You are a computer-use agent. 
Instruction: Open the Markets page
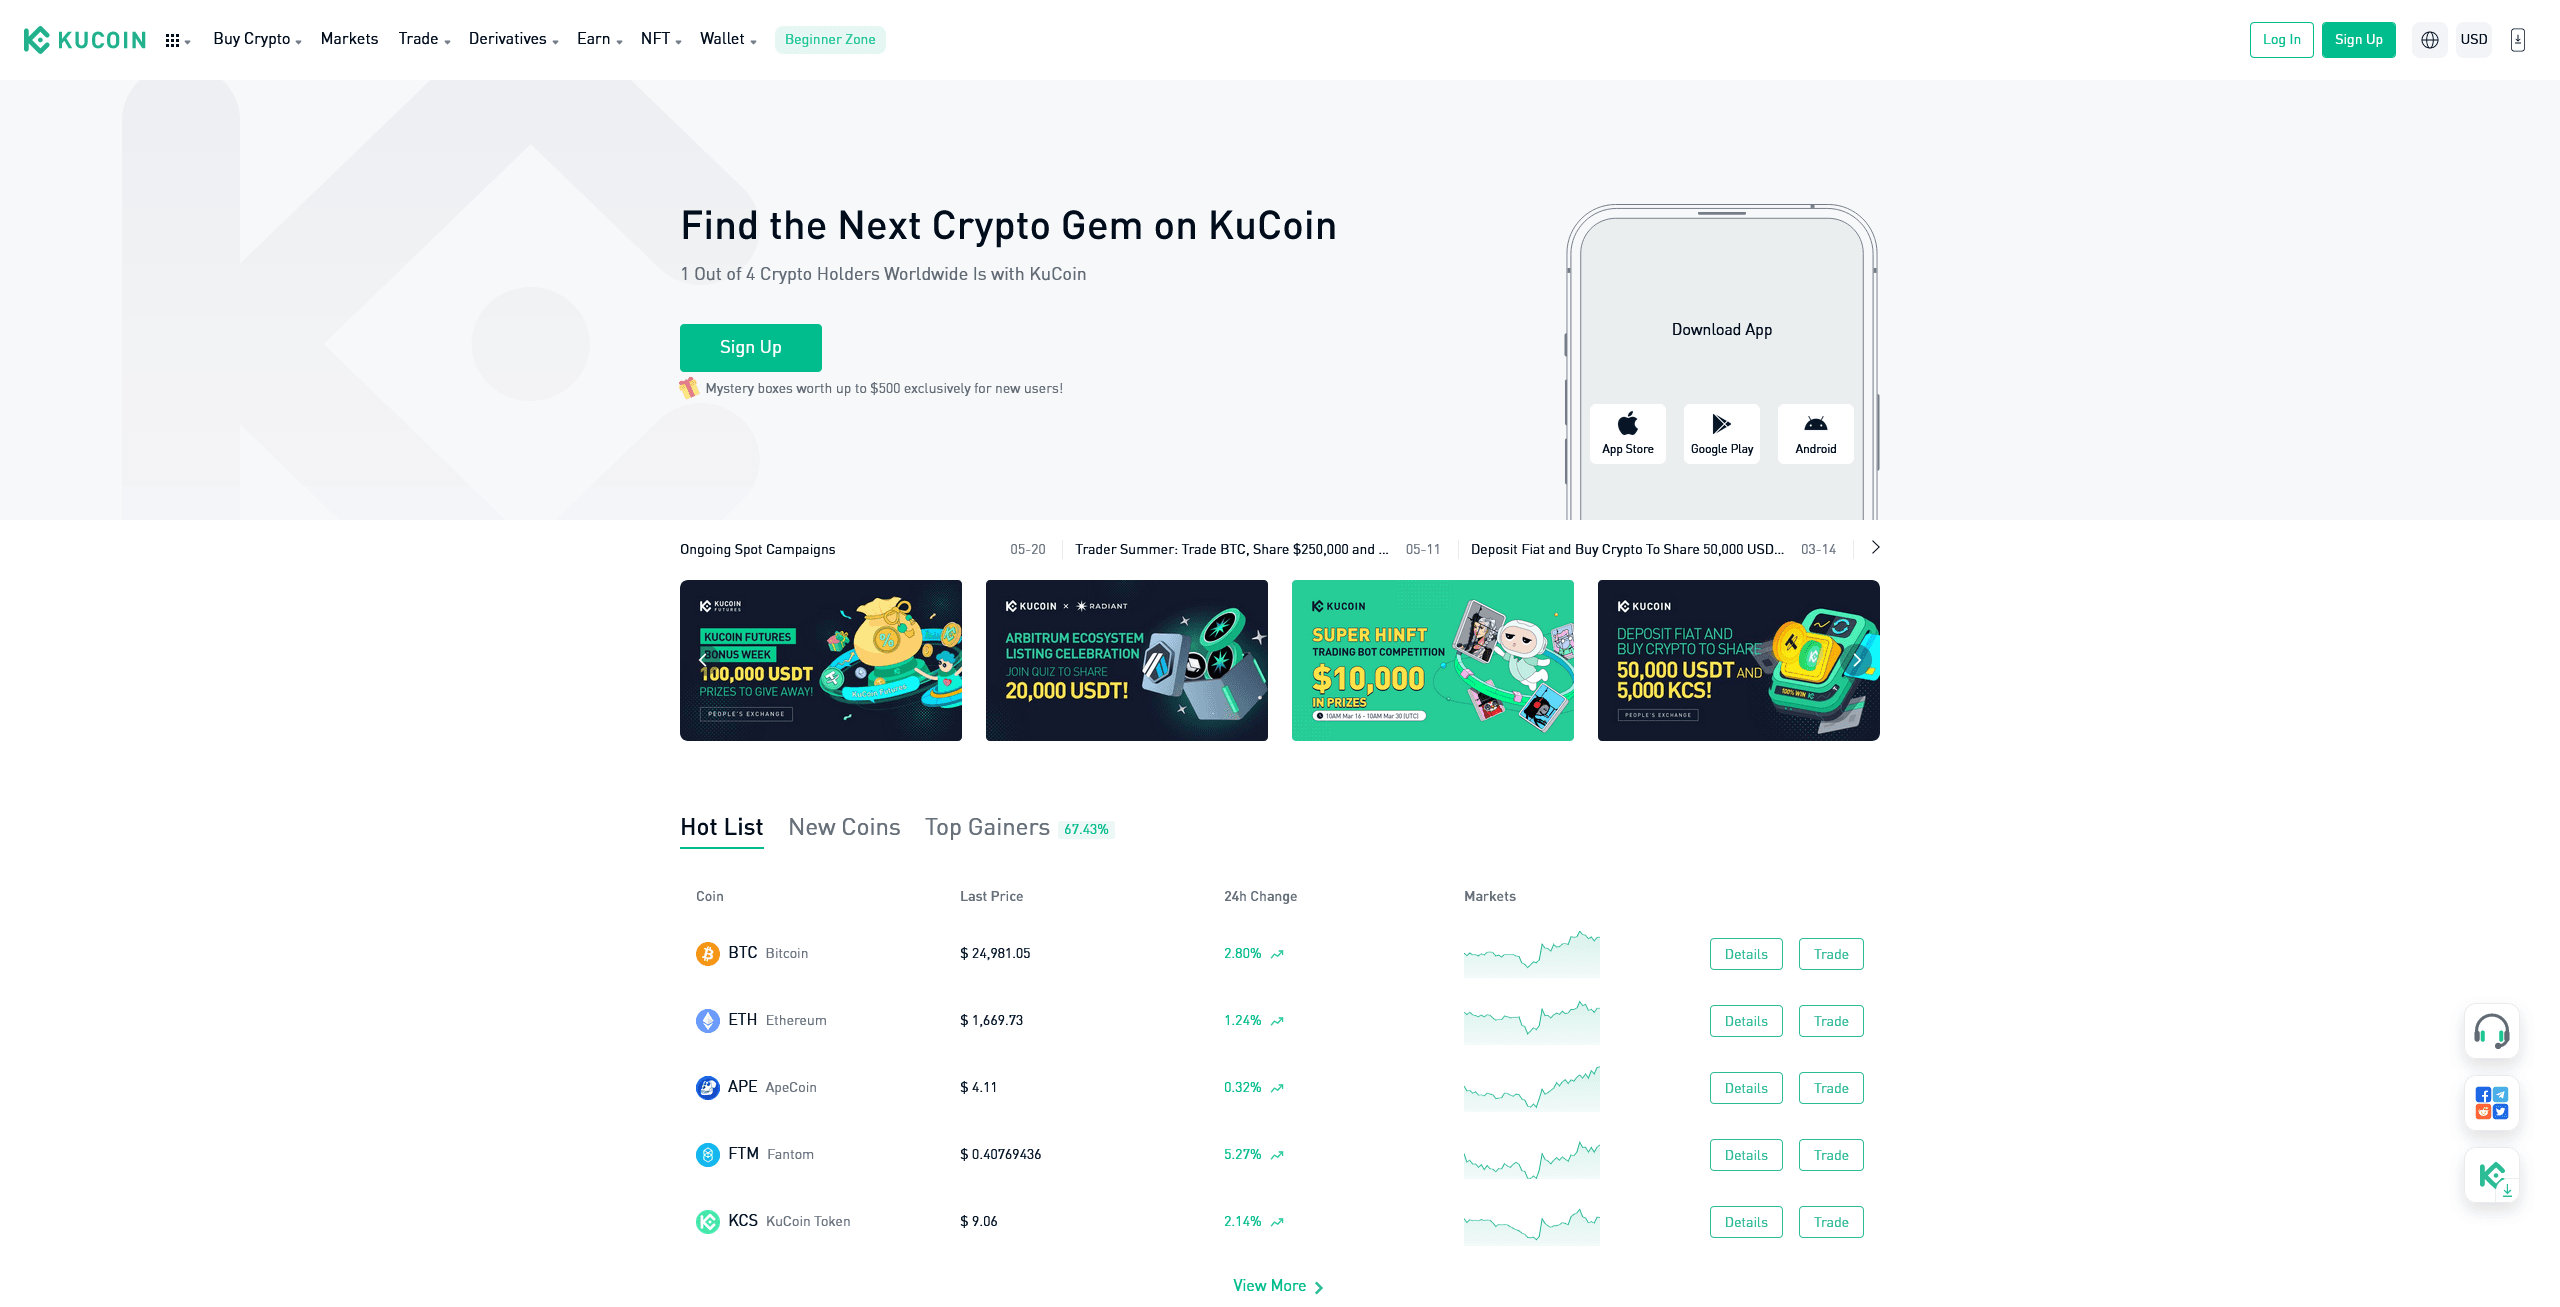click(x=349, y=39)
